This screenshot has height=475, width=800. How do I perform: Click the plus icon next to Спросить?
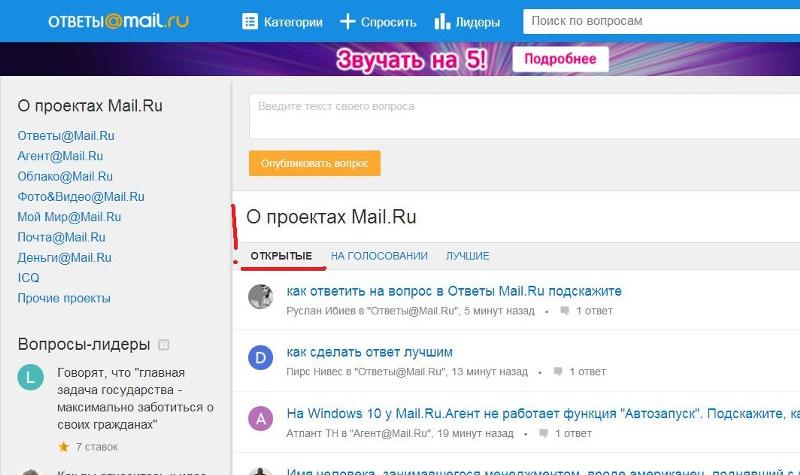point(347,21)
